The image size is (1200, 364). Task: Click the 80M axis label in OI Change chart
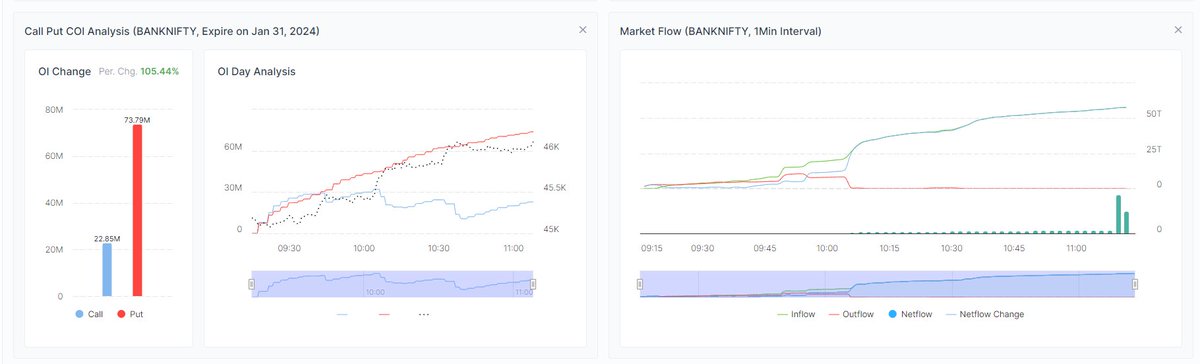pyautogui.click(x=53, y=109)
